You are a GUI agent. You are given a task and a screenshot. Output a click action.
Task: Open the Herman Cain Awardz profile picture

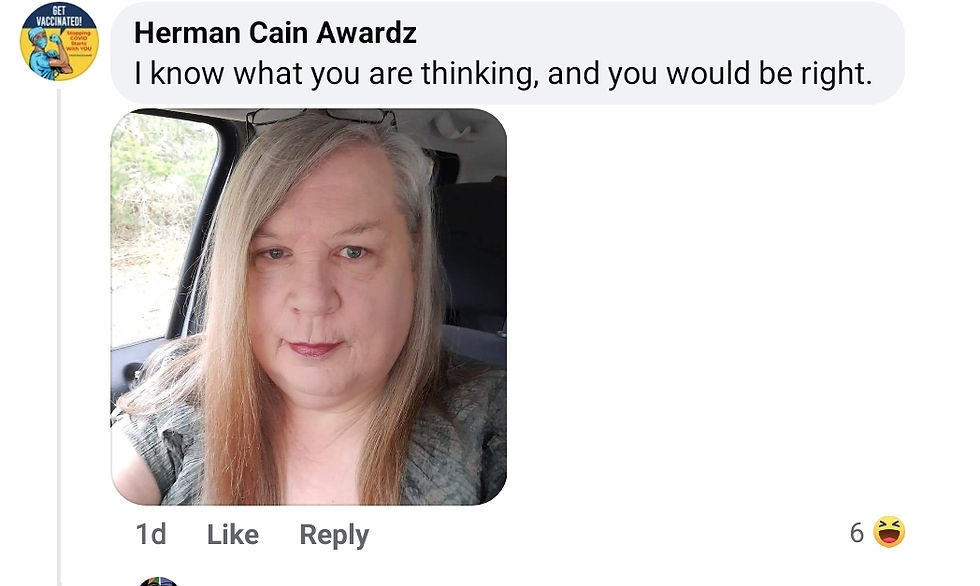59,41
